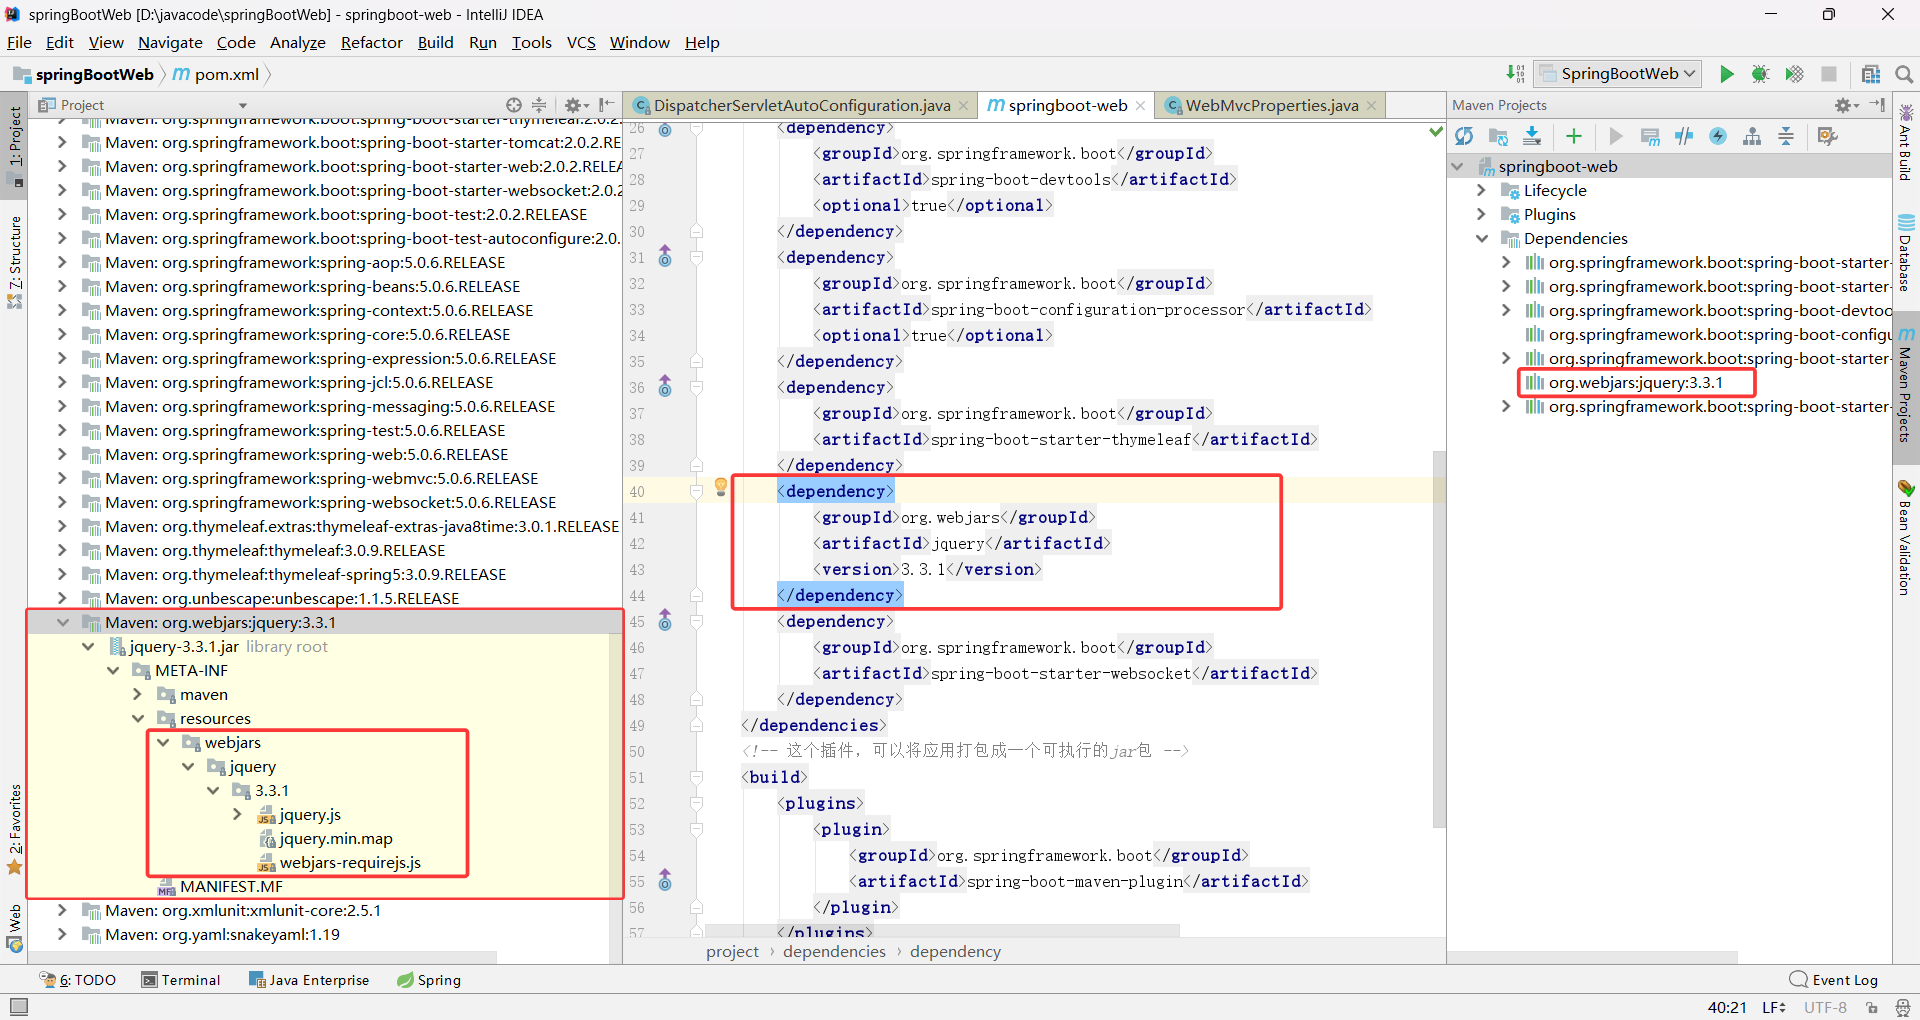
Task: Open the Project Structure dialog
Action: (1871, 74)
